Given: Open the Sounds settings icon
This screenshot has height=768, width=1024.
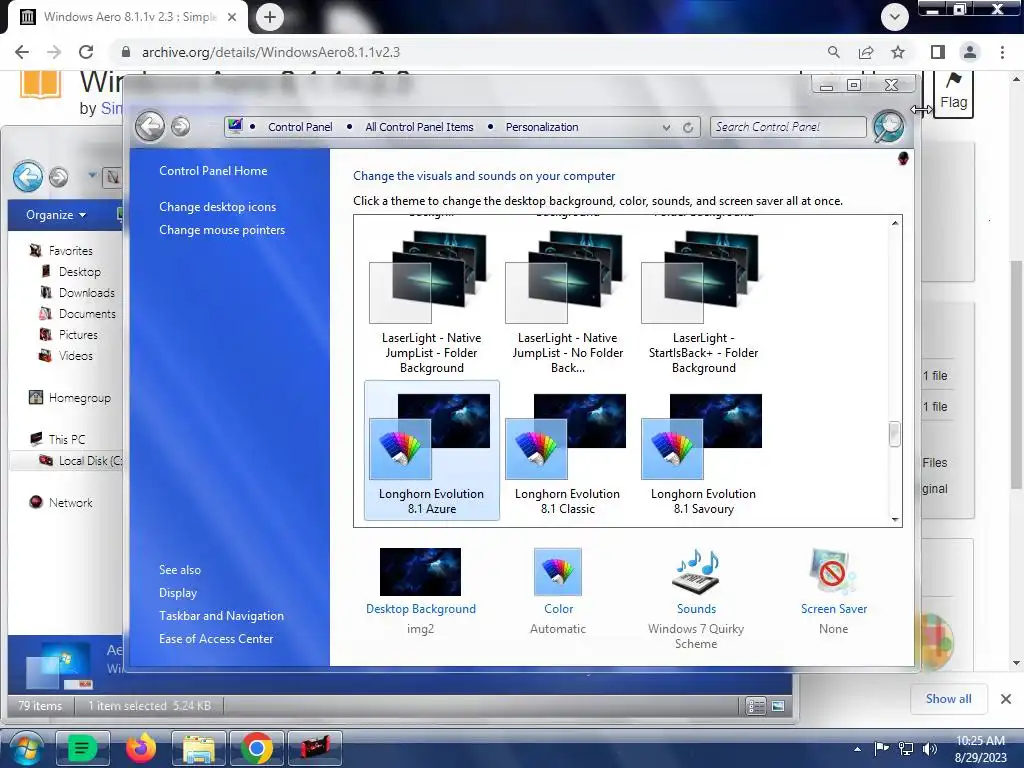Looking at the screenshot, I should point(696,571).
